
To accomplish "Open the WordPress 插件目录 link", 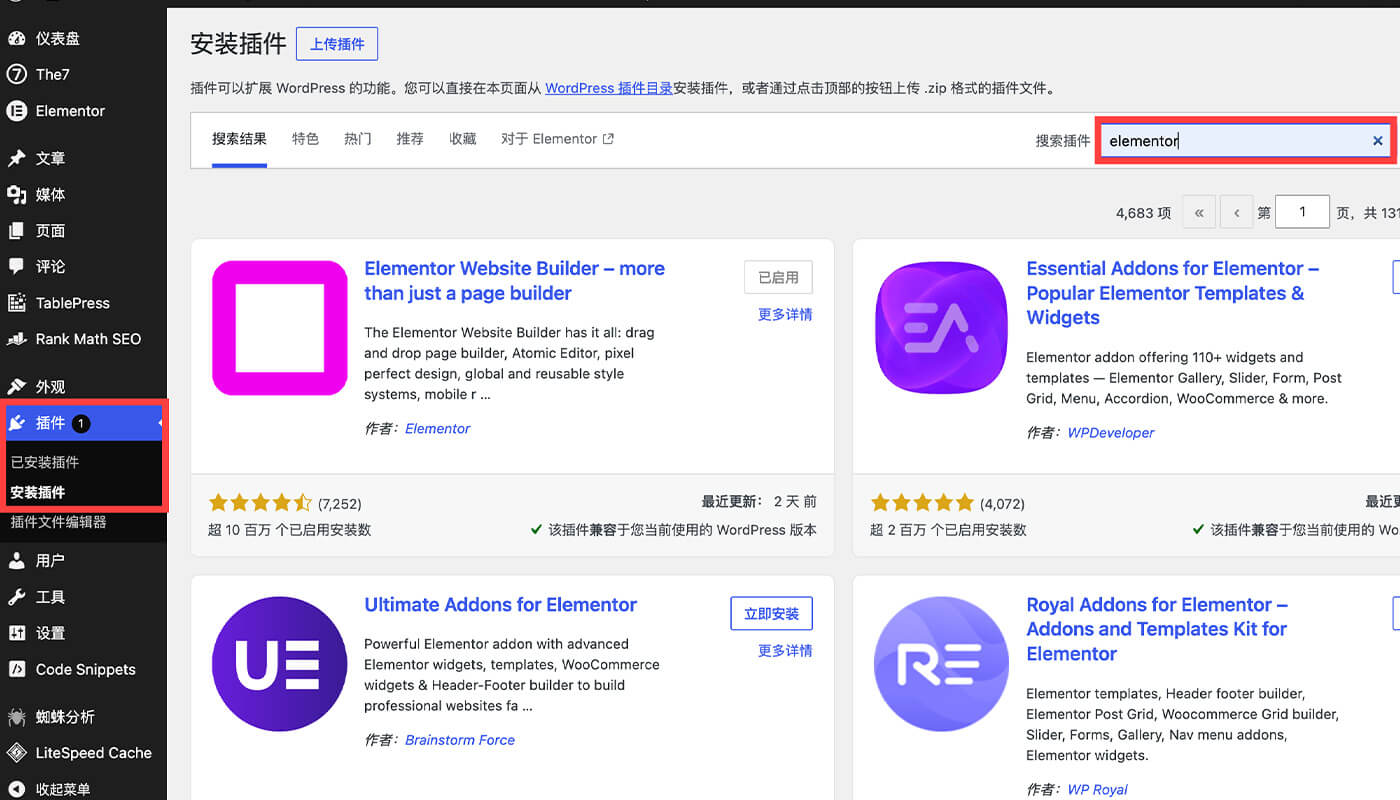I will 608,88.
